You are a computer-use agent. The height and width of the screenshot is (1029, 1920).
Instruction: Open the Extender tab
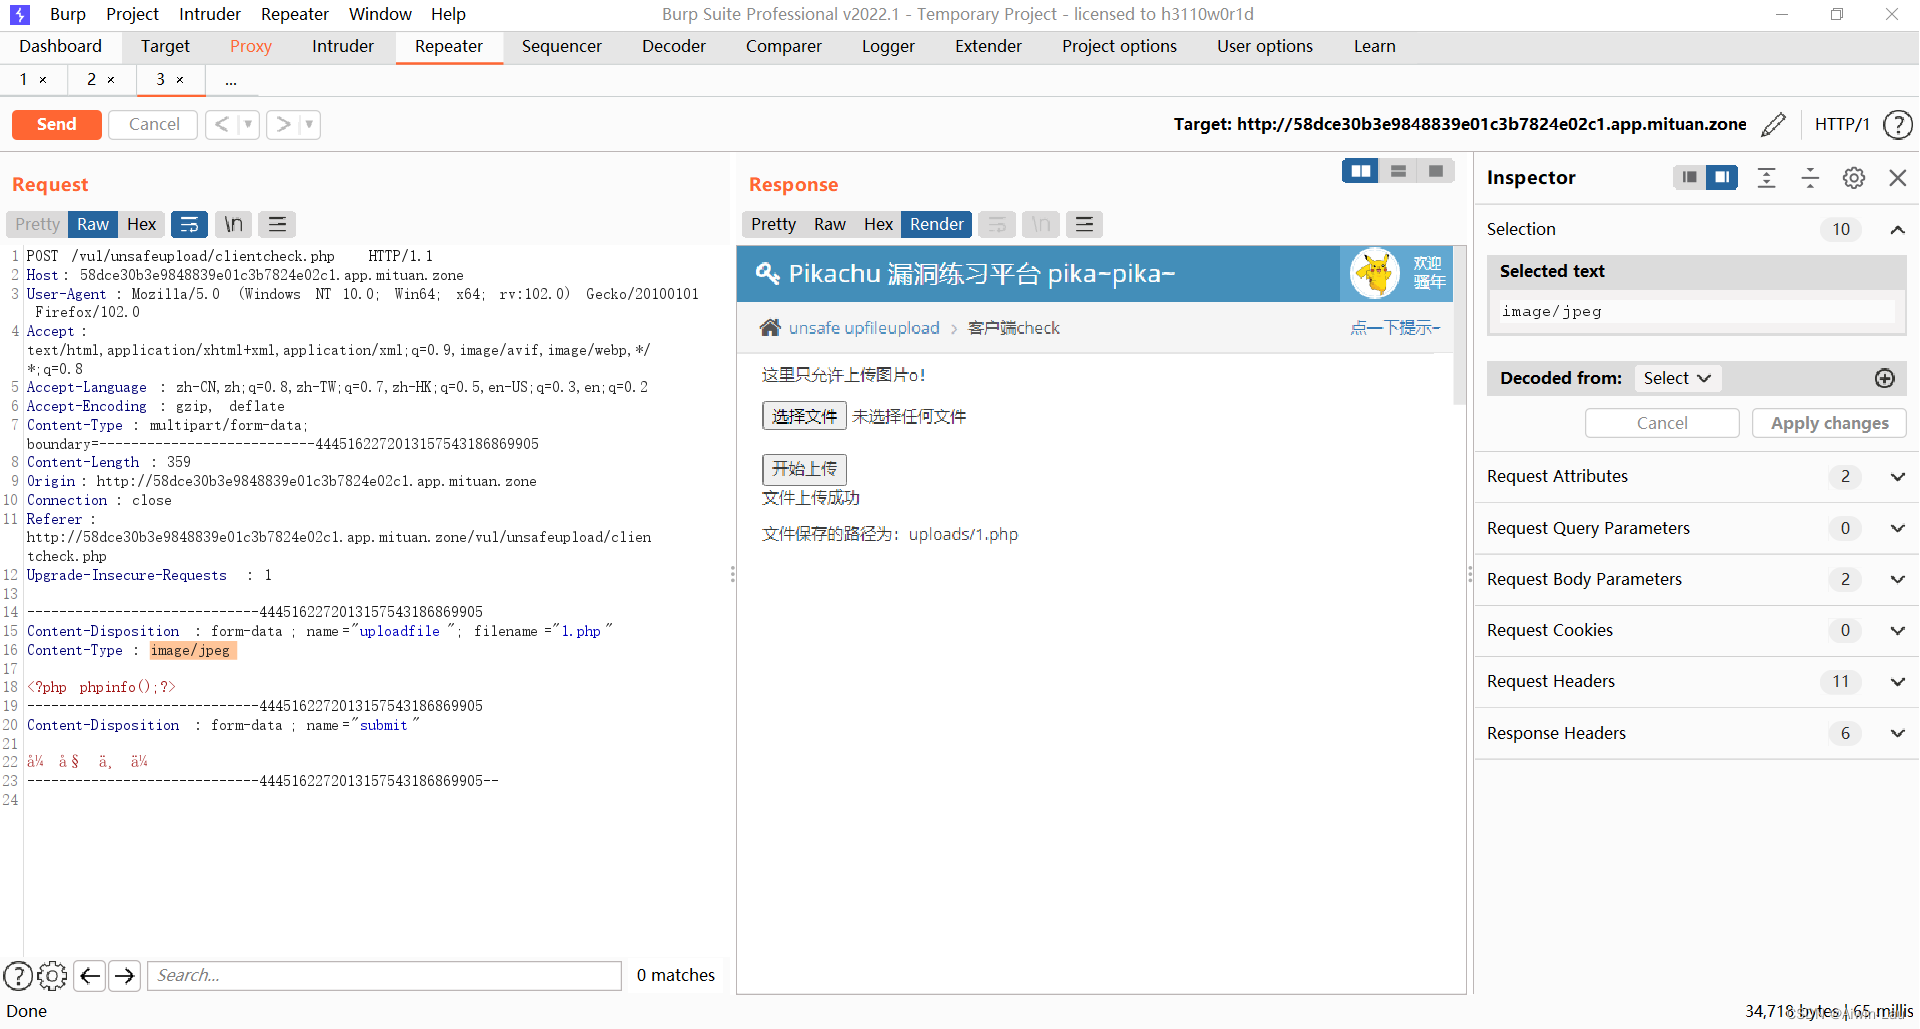(x=988, y=46)
